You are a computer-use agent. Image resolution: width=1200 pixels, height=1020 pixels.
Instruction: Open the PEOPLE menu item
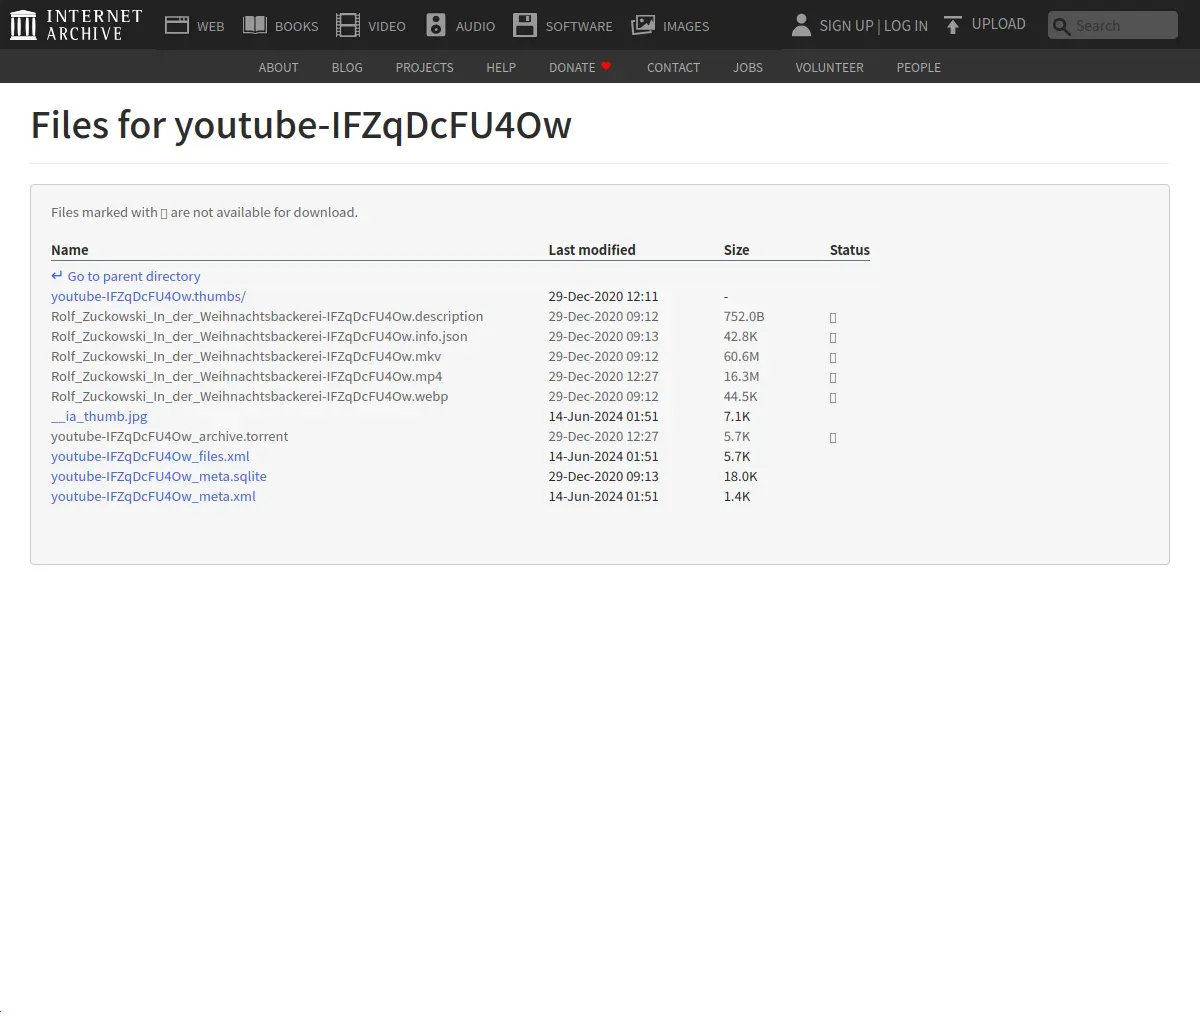pyautogui.click(x=918, y=67)
